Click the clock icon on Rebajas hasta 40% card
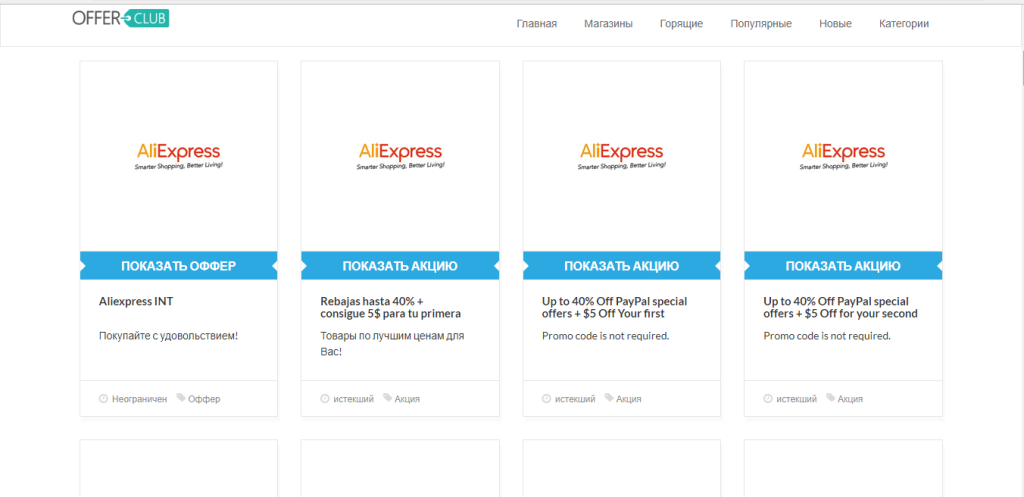This screenshot has height=497, width=1024. (325, 398)
